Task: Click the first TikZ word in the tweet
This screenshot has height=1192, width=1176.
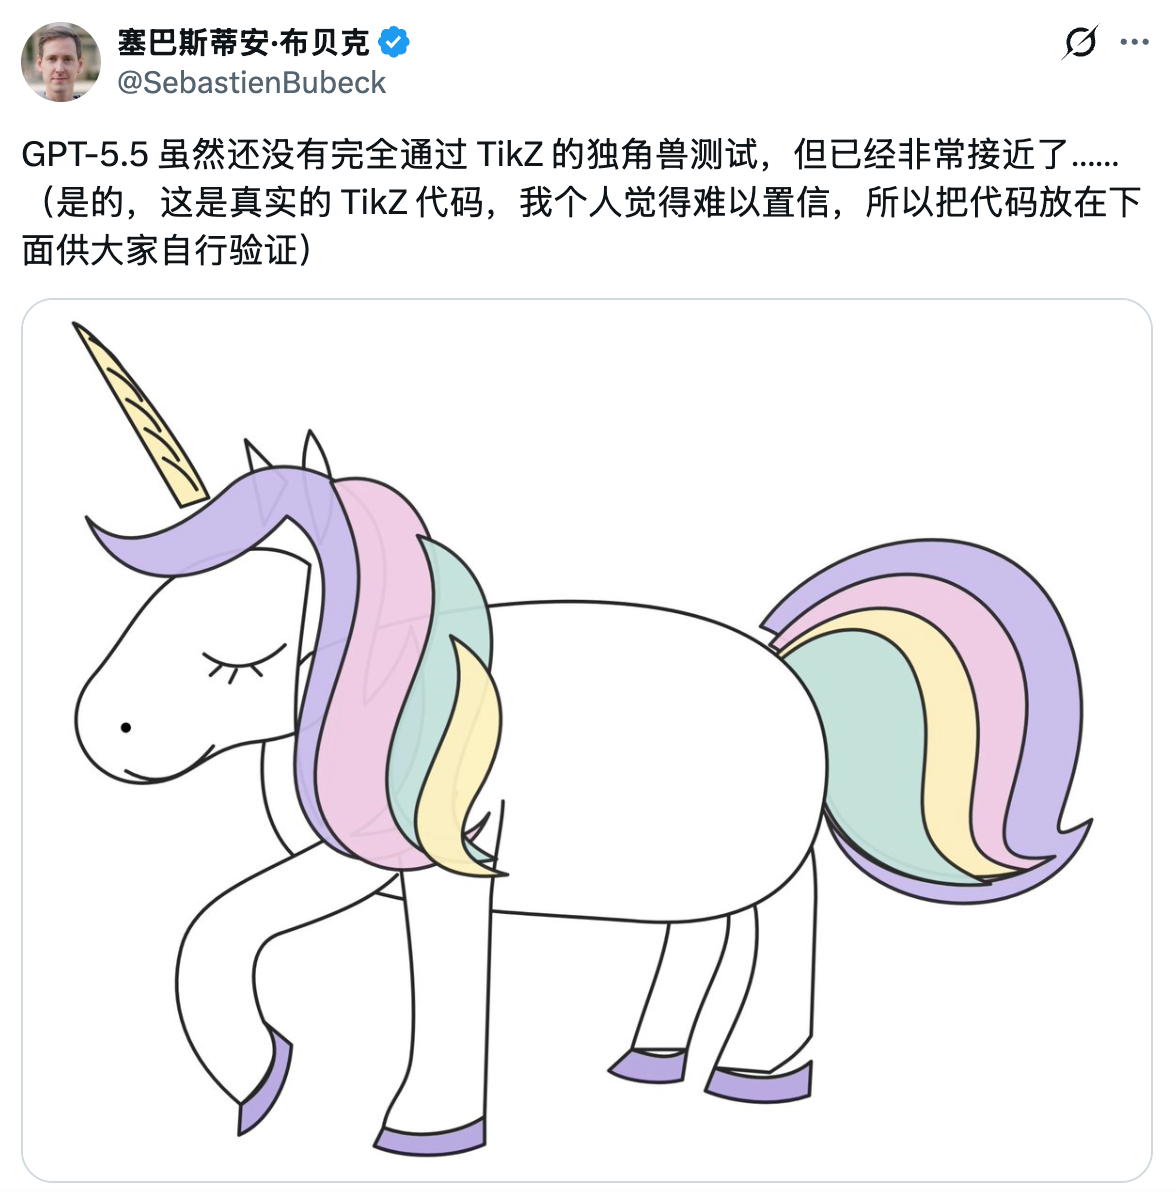Action: pyautogui.click(x=509, y=154)
